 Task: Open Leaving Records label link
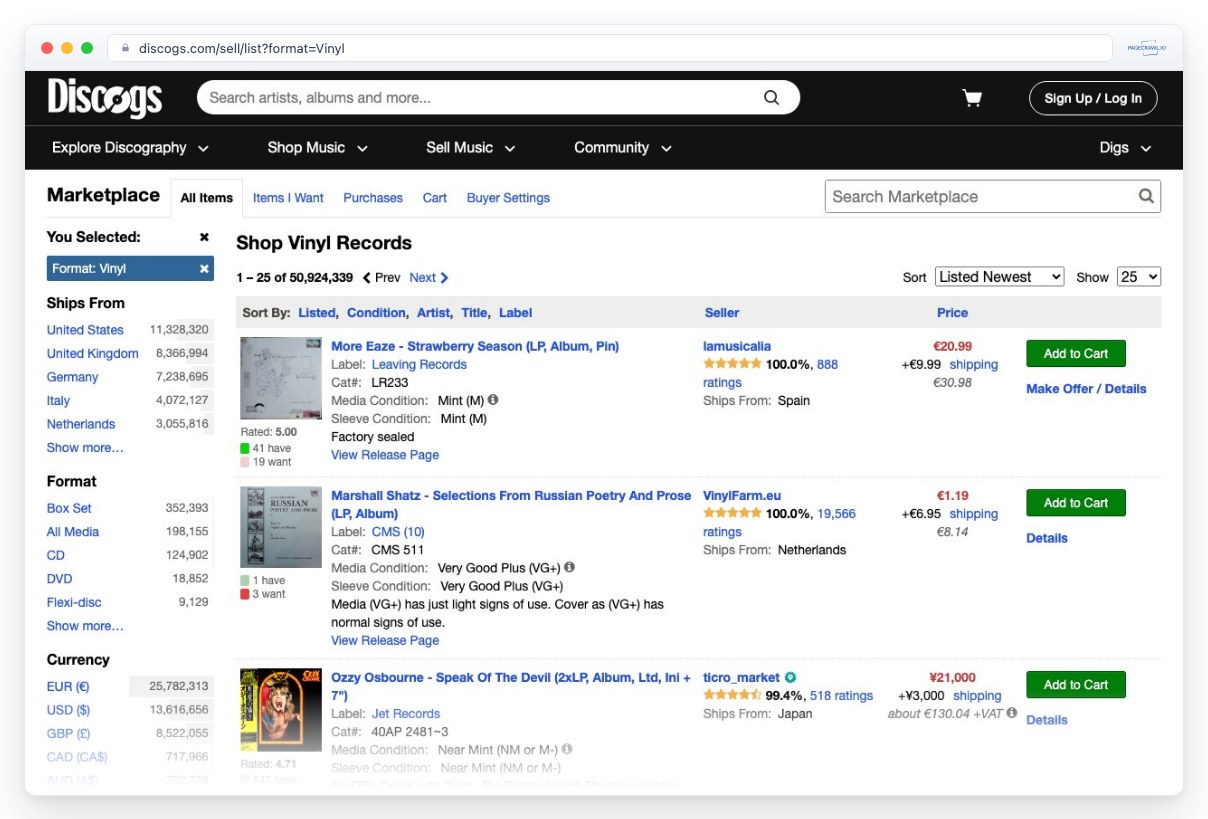[x=419, y=365]
